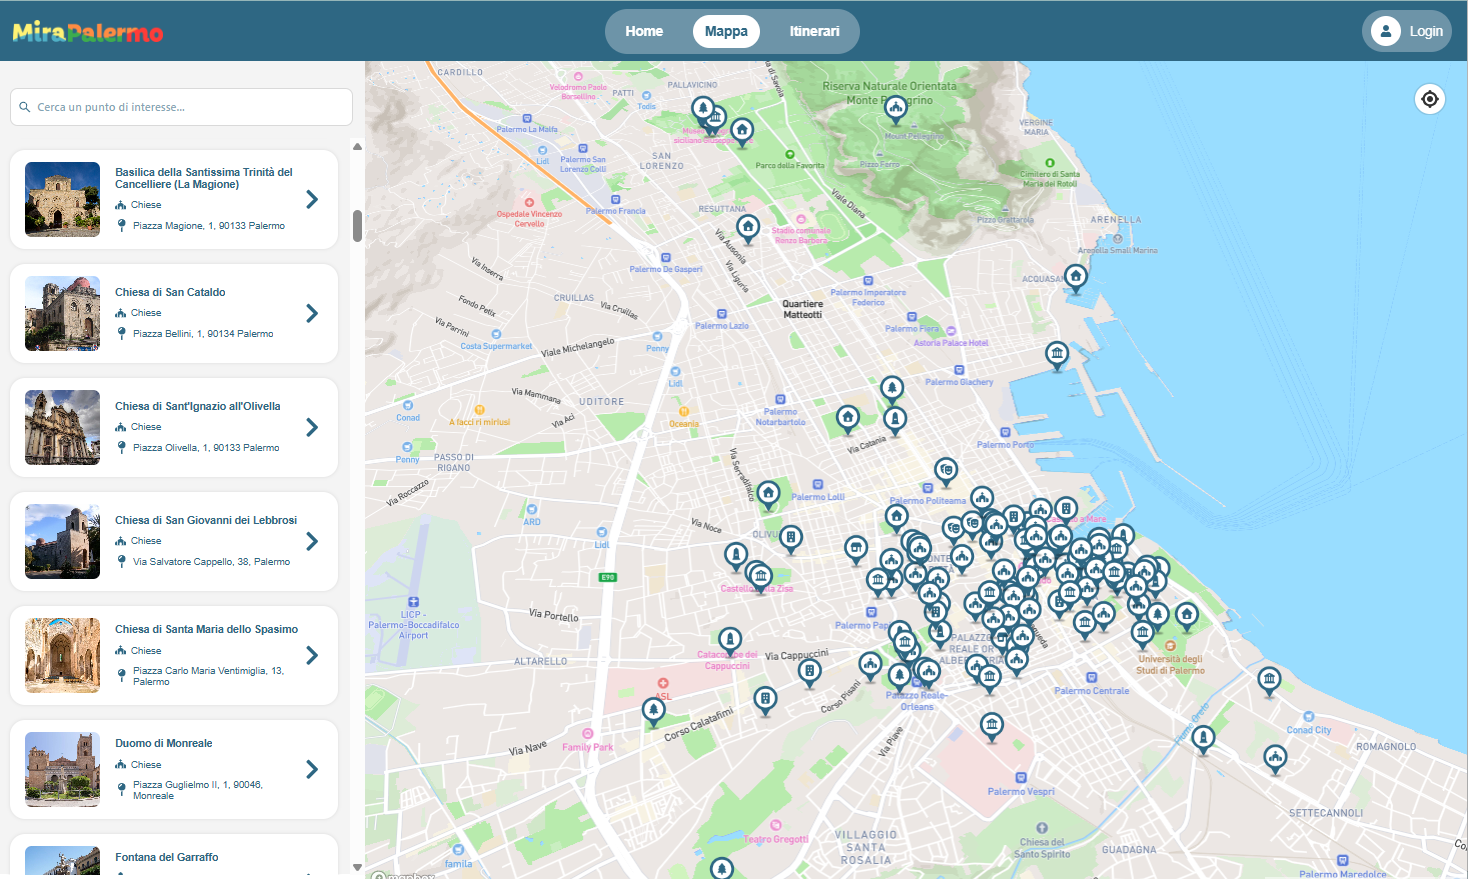1468x879 pixels.
Task: Open the Catacombe dei Cappuccini map marker
Action: [730, 637]
